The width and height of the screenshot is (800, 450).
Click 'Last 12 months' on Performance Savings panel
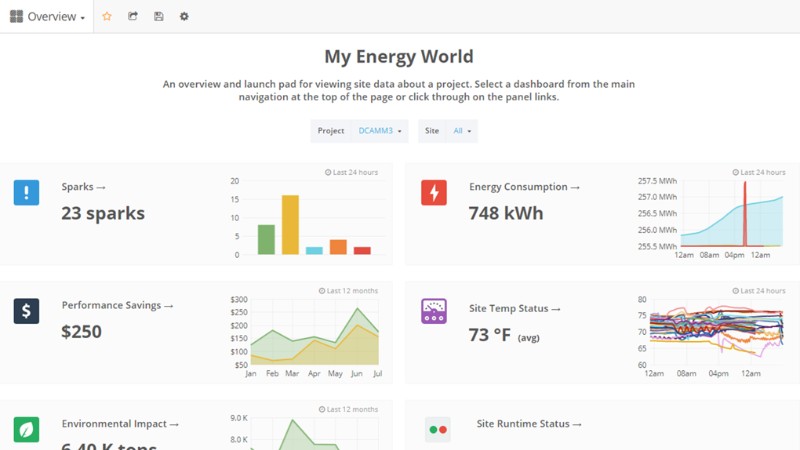point(348,291)
